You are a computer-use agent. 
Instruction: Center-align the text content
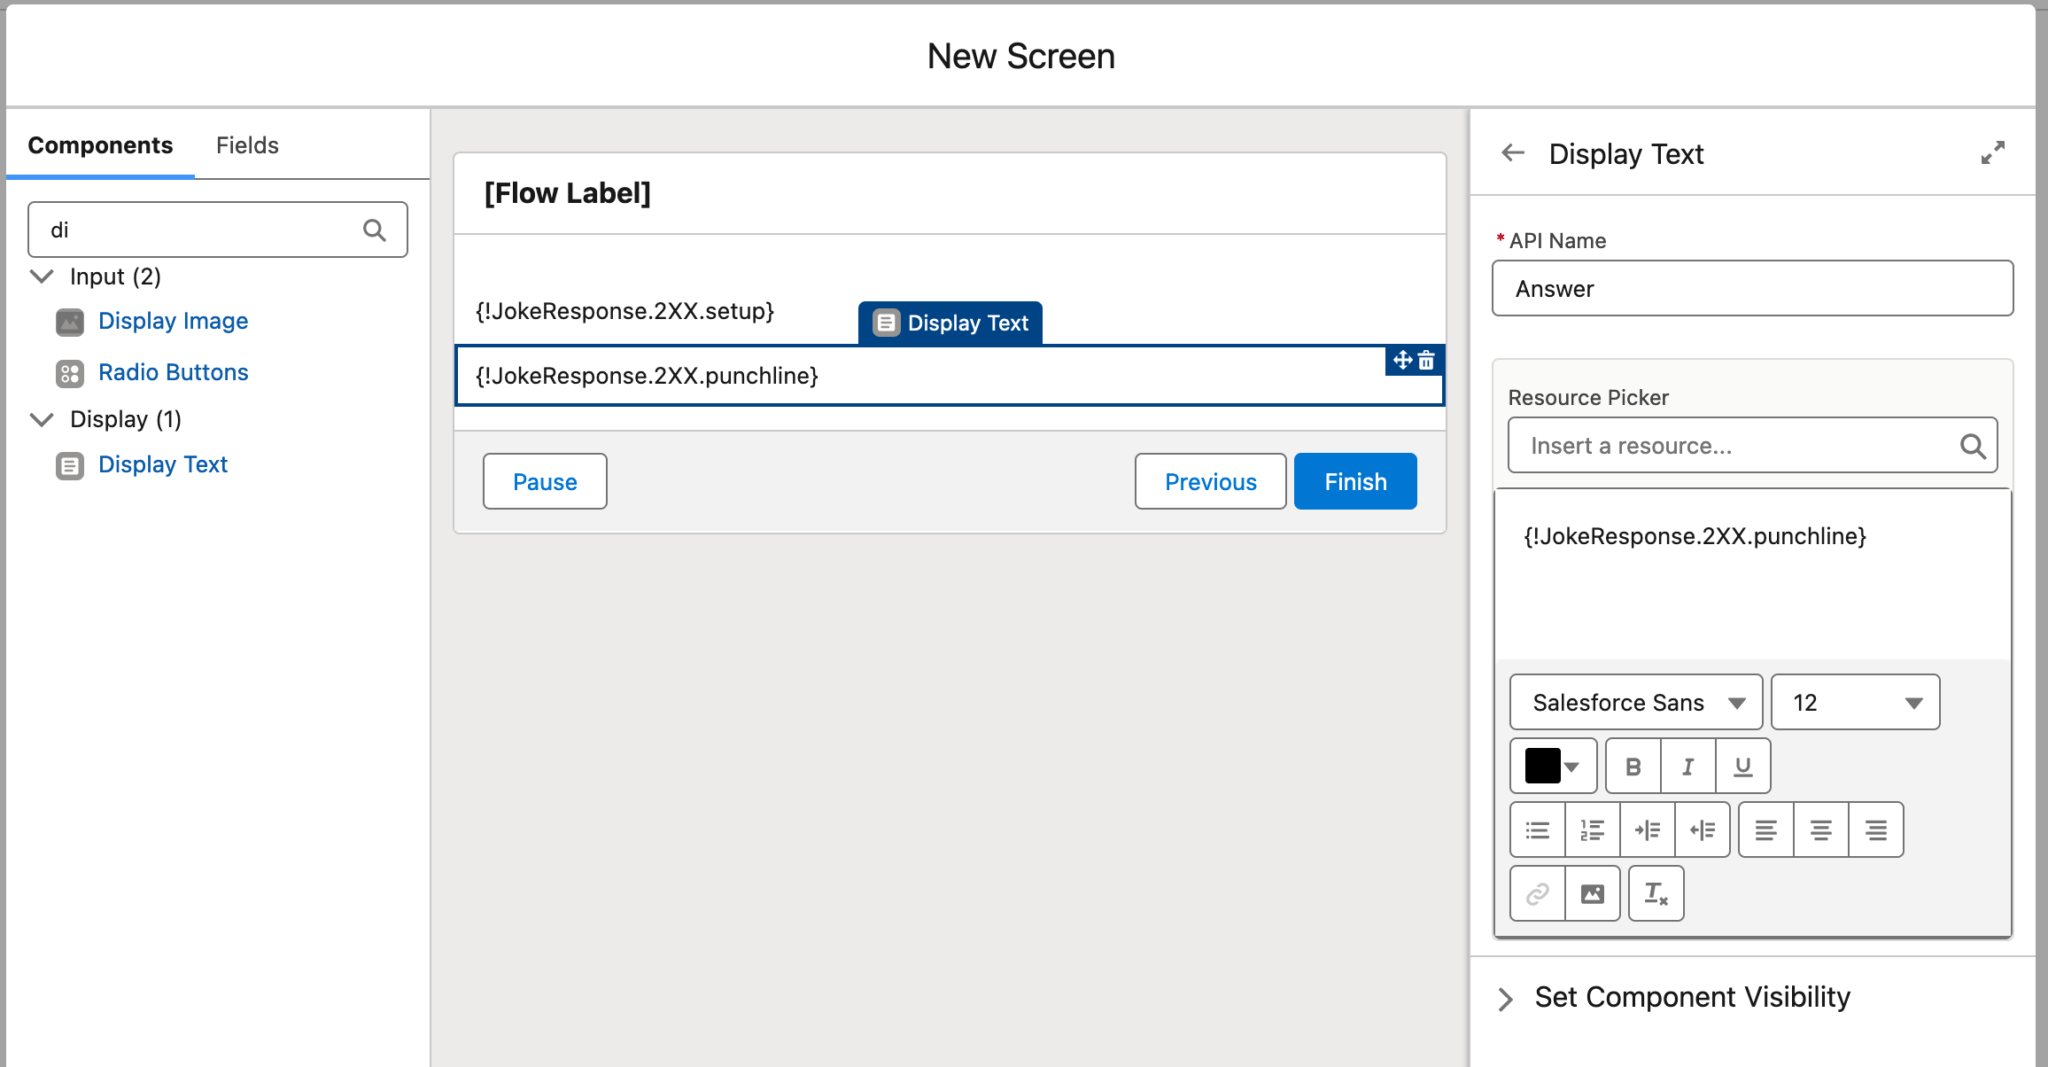coord(1821,829)
